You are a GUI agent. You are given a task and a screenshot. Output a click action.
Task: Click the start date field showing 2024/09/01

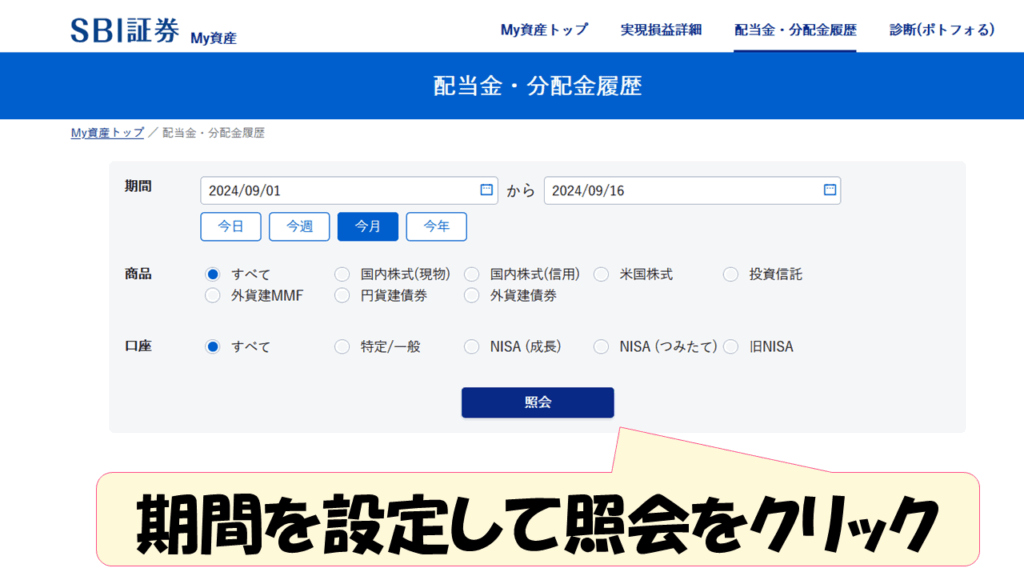(x=335, y=190)
